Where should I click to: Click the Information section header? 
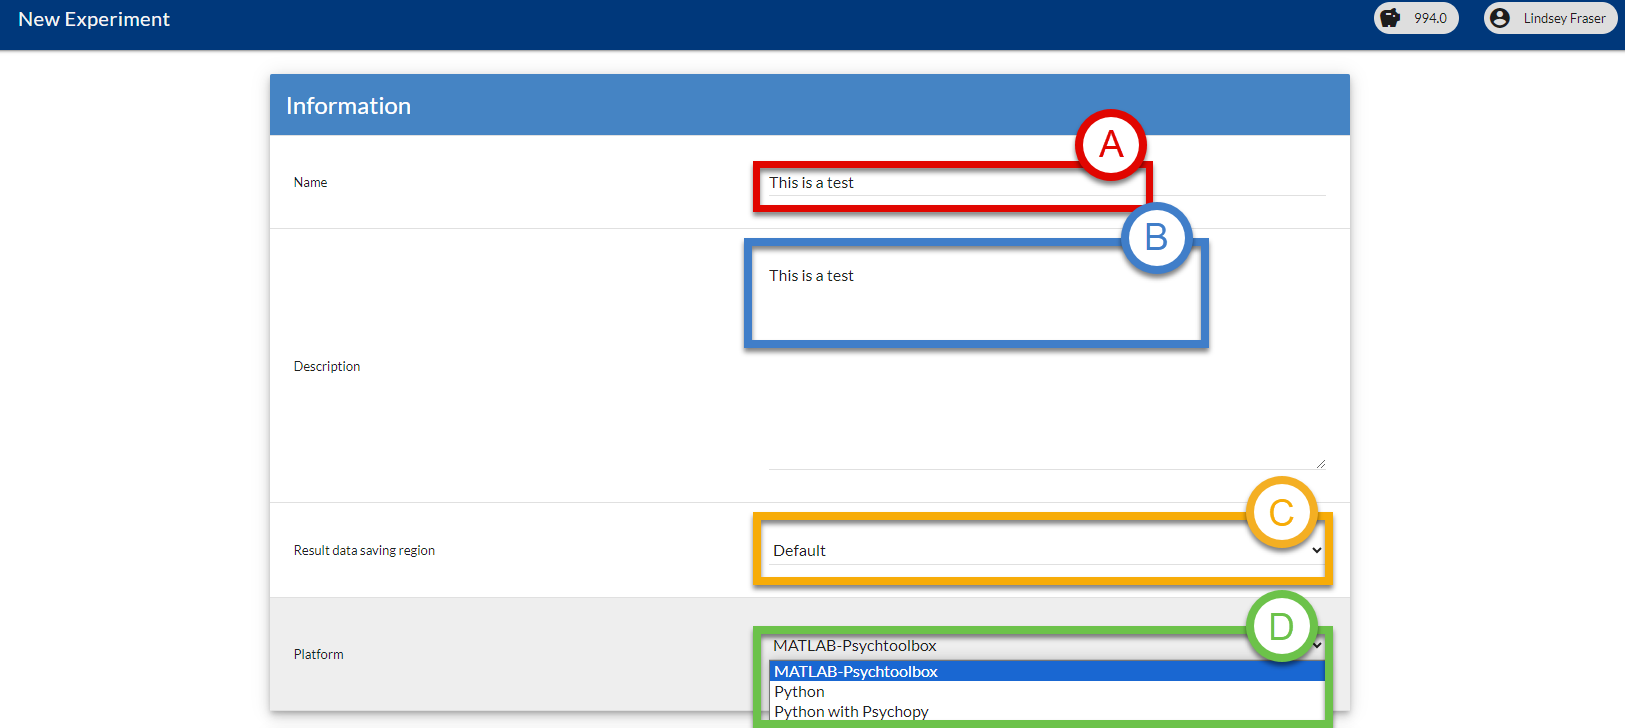348,106
